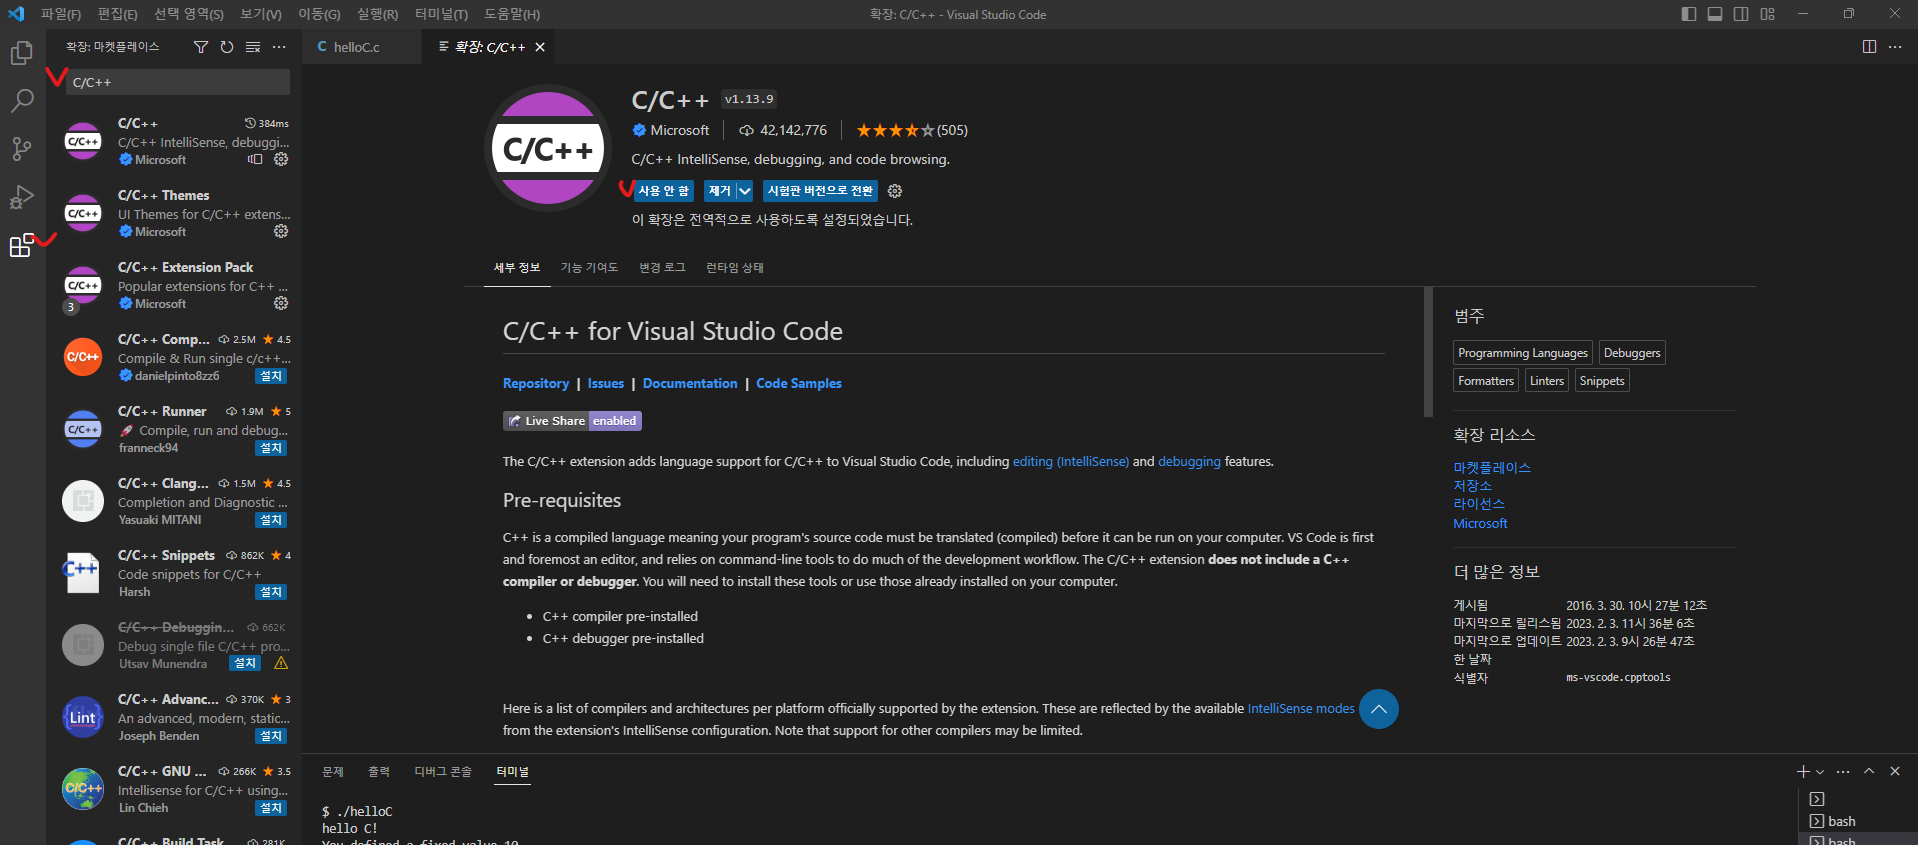The height and width of the screenshot is (845, 1918).
Task: Open the 마켓플레이스 resource link
Action: pyautogui.click(x=1492, y=468)
